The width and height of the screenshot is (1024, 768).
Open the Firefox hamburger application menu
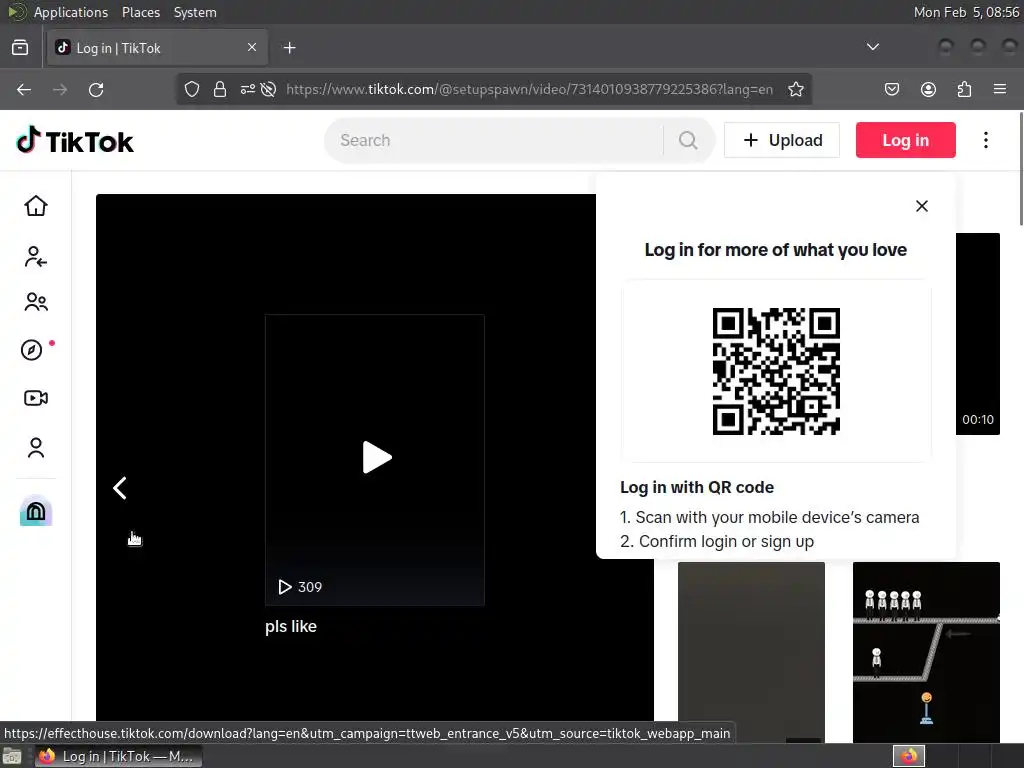(x=1000, y=89)
